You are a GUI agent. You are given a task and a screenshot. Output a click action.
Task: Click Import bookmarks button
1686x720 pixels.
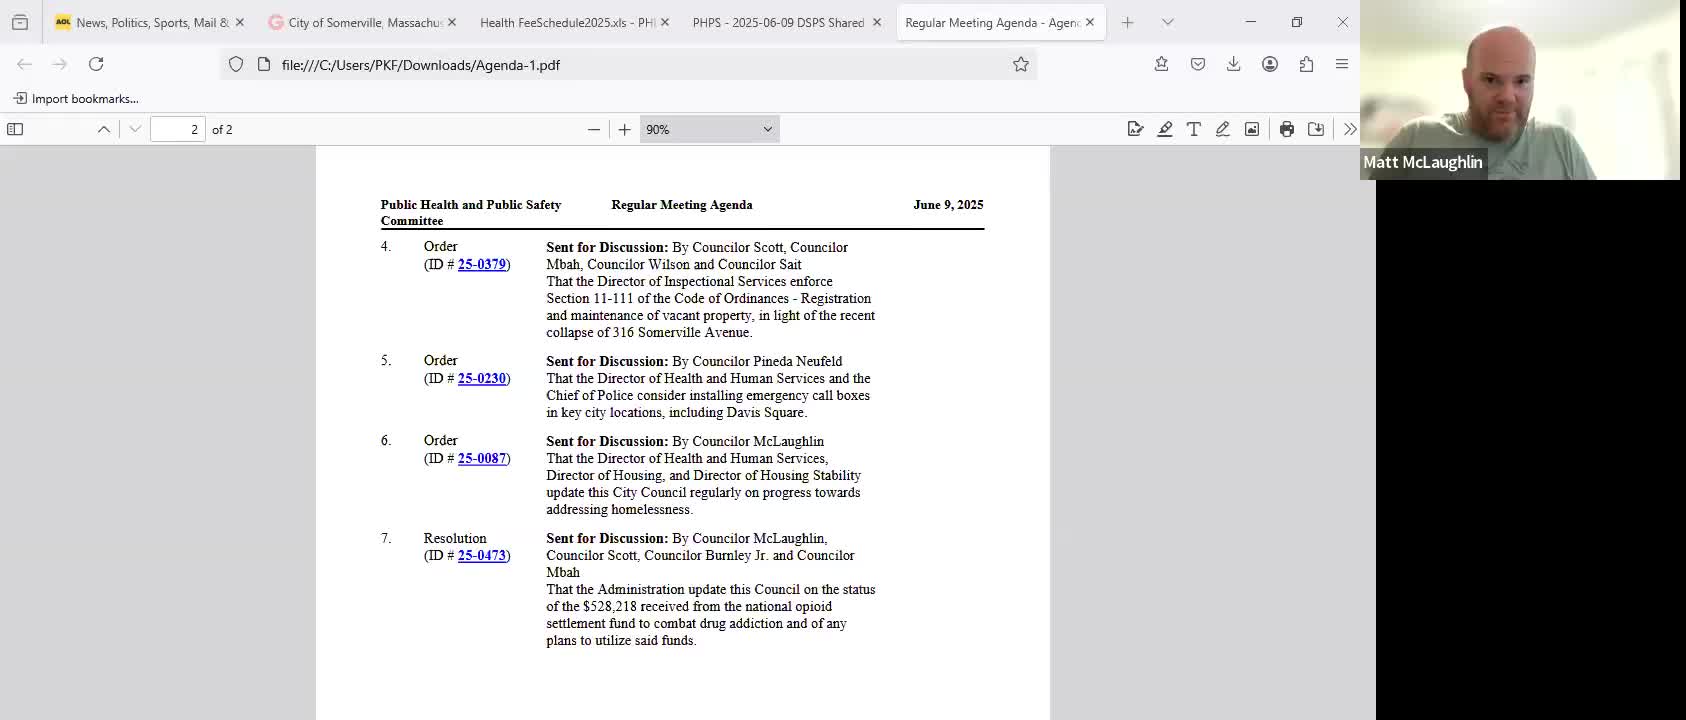tap(76, 98)
